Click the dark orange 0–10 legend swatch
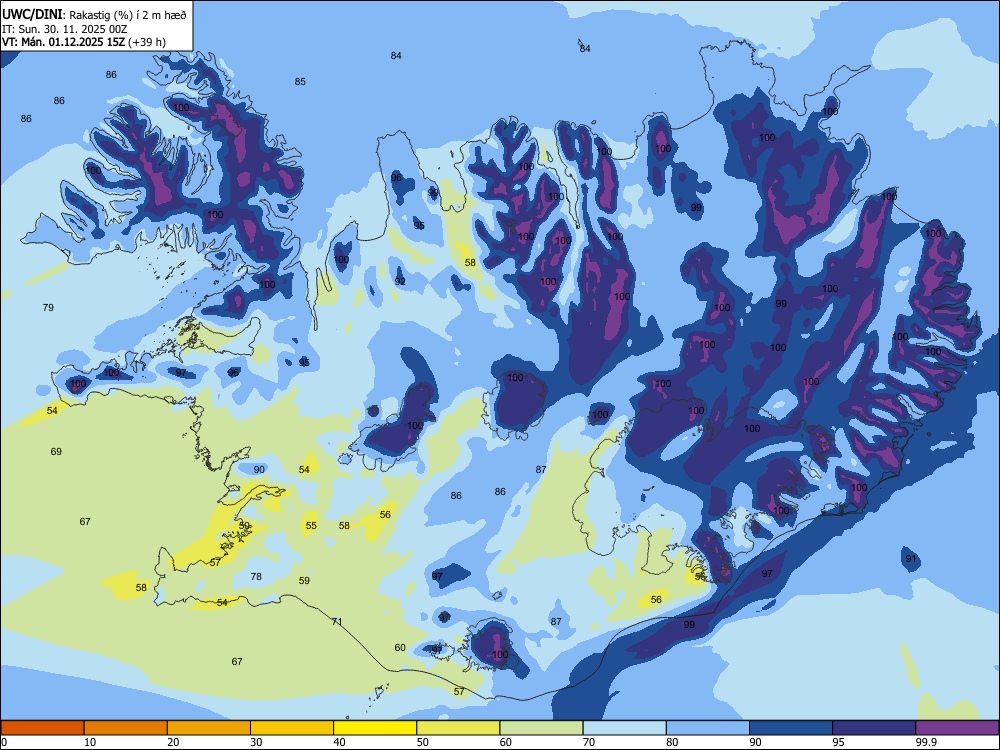1000x750 pixels. pos(42,728)
